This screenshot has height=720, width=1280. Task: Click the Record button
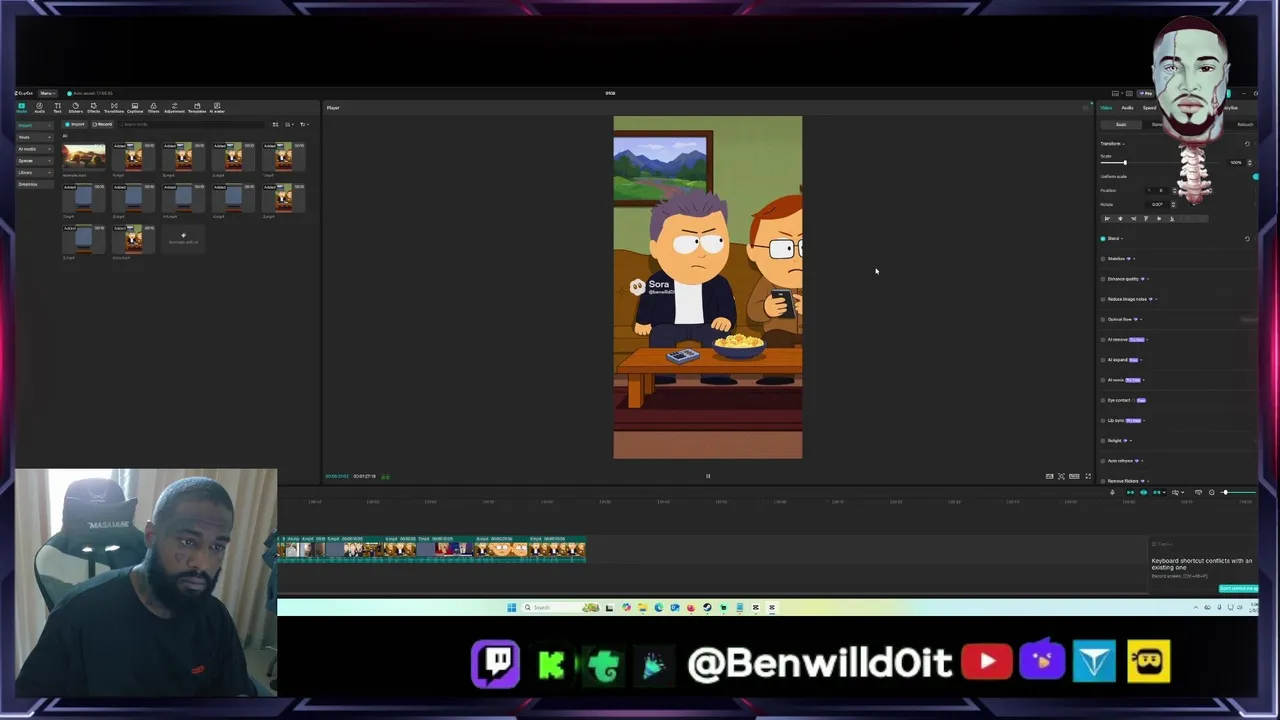102,124
